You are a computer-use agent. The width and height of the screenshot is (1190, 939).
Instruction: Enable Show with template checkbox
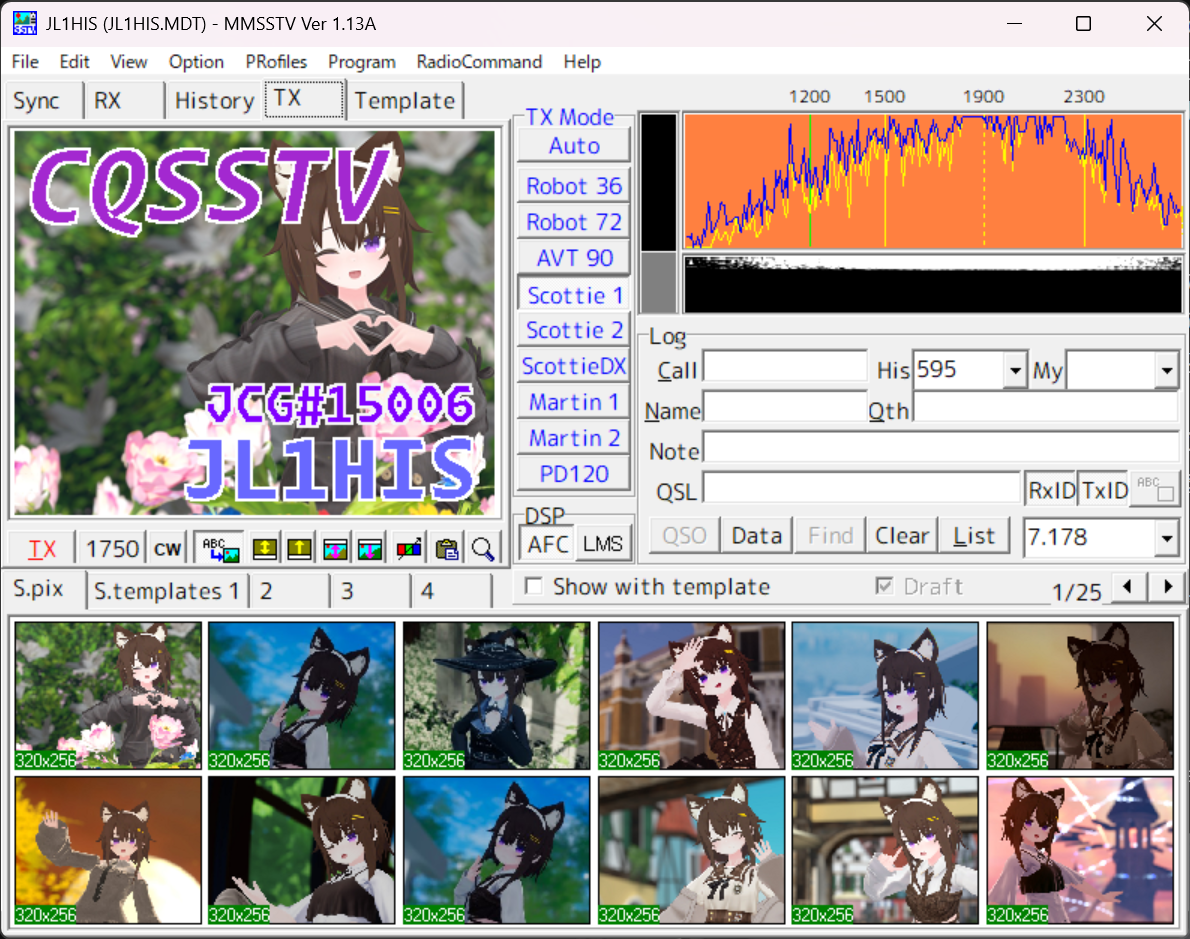(x=535, y=587)
